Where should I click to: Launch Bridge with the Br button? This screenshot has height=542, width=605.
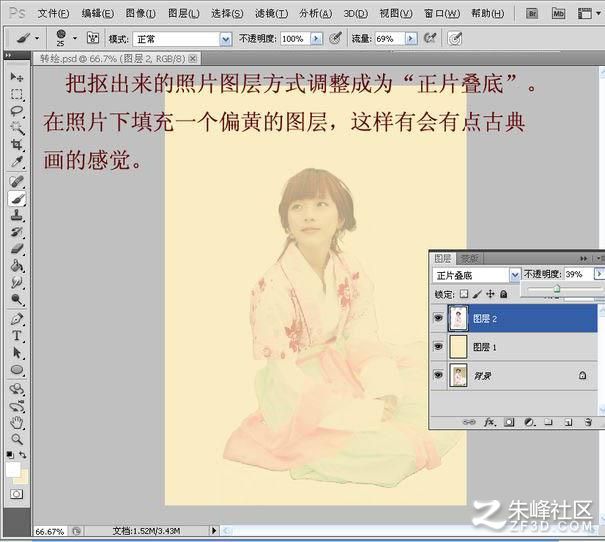pos(532,14)
